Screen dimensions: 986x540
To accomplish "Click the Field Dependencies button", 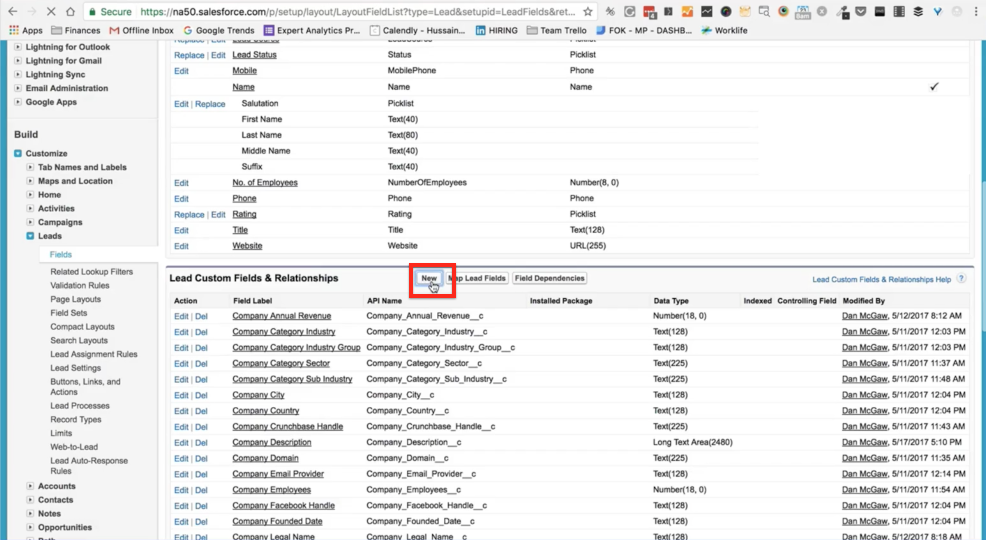I will 550,278.
